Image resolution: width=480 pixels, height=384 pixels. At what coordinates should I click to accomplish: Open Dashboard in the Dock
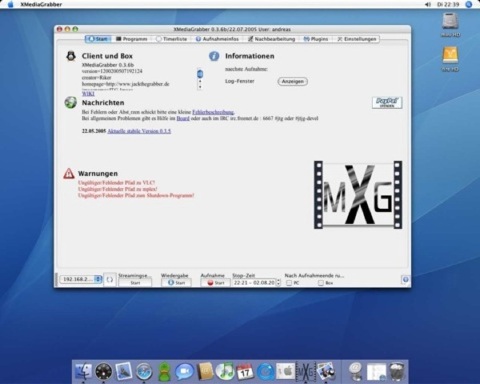[104, 371]
